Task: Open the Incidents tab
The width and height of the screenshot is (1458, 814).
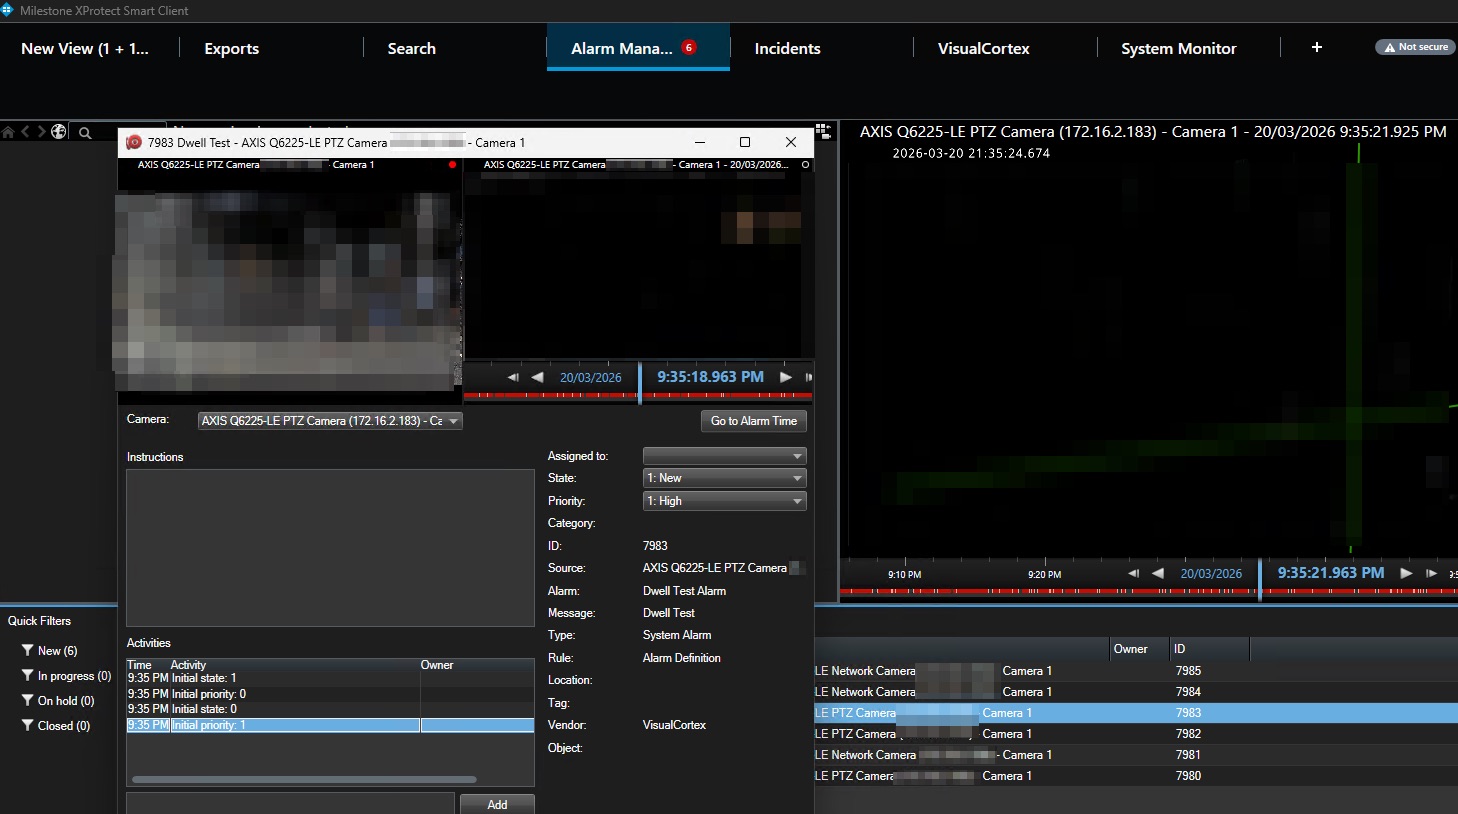Action: [787, 48]
